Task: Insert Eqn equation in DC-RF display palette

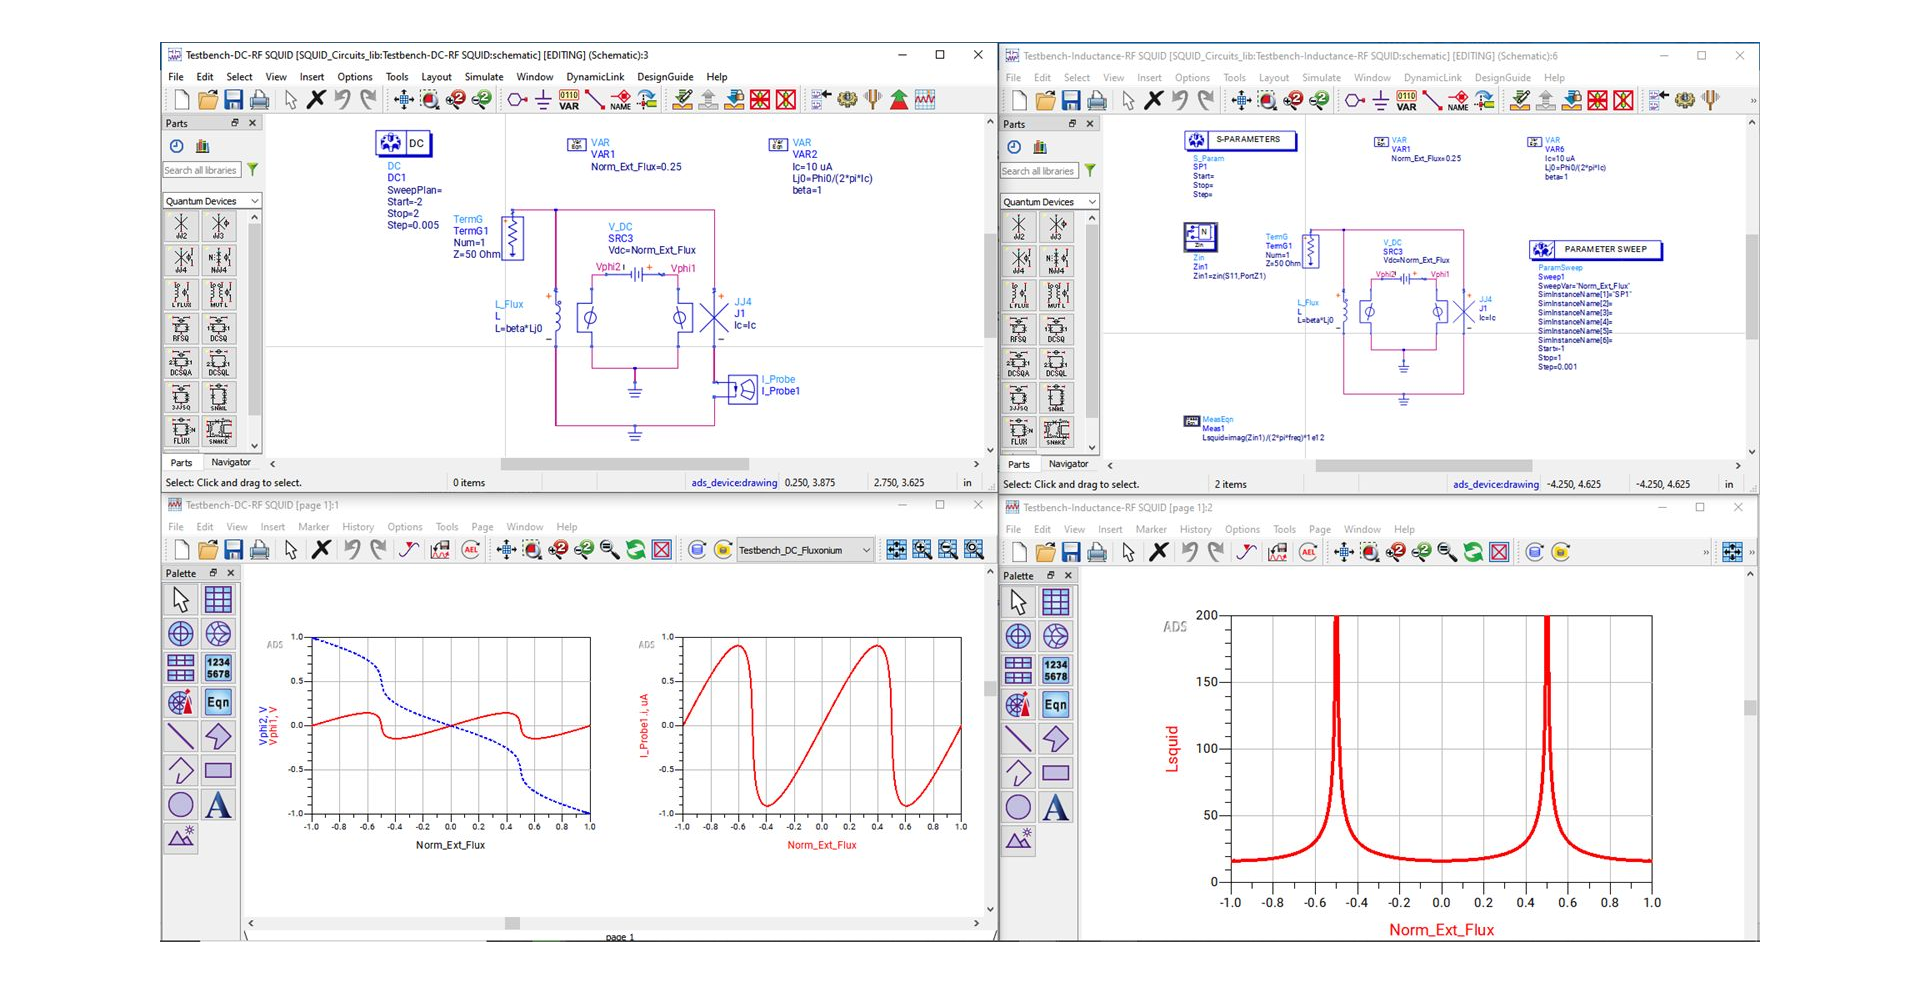Action: click(x=218, y=702)
